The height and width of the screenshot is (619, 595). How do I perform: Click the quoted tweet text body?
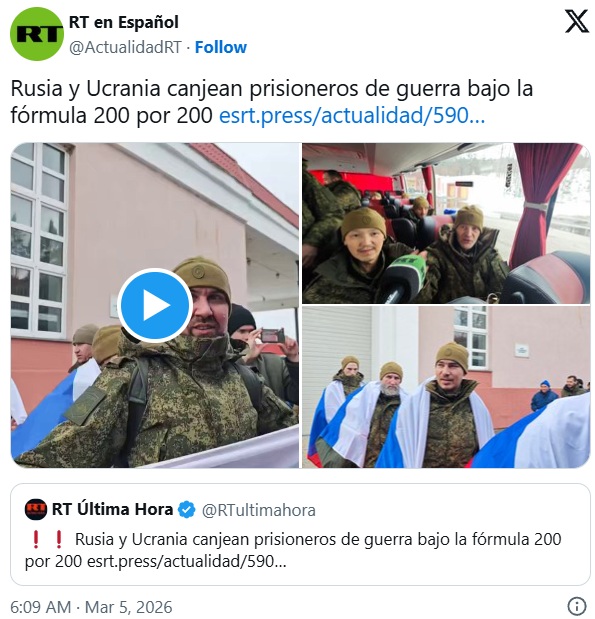tap(293, 550)
